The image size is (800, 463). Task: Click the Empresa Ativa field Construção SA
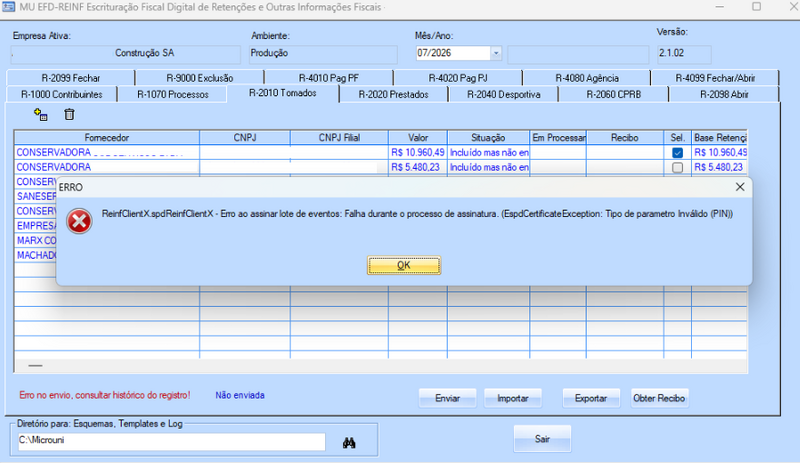click(x=126, y=54)
